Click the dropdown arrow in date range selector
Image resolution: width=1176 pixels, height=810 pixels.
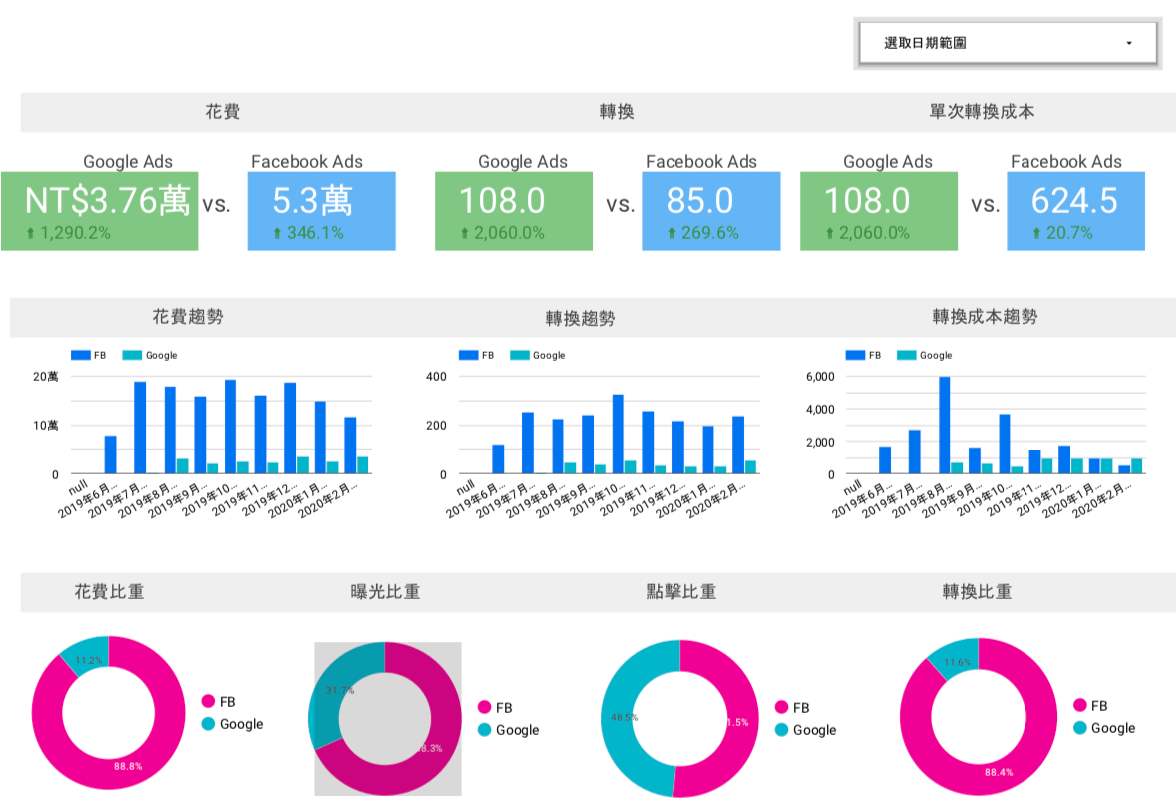[x=1129, y=44]
